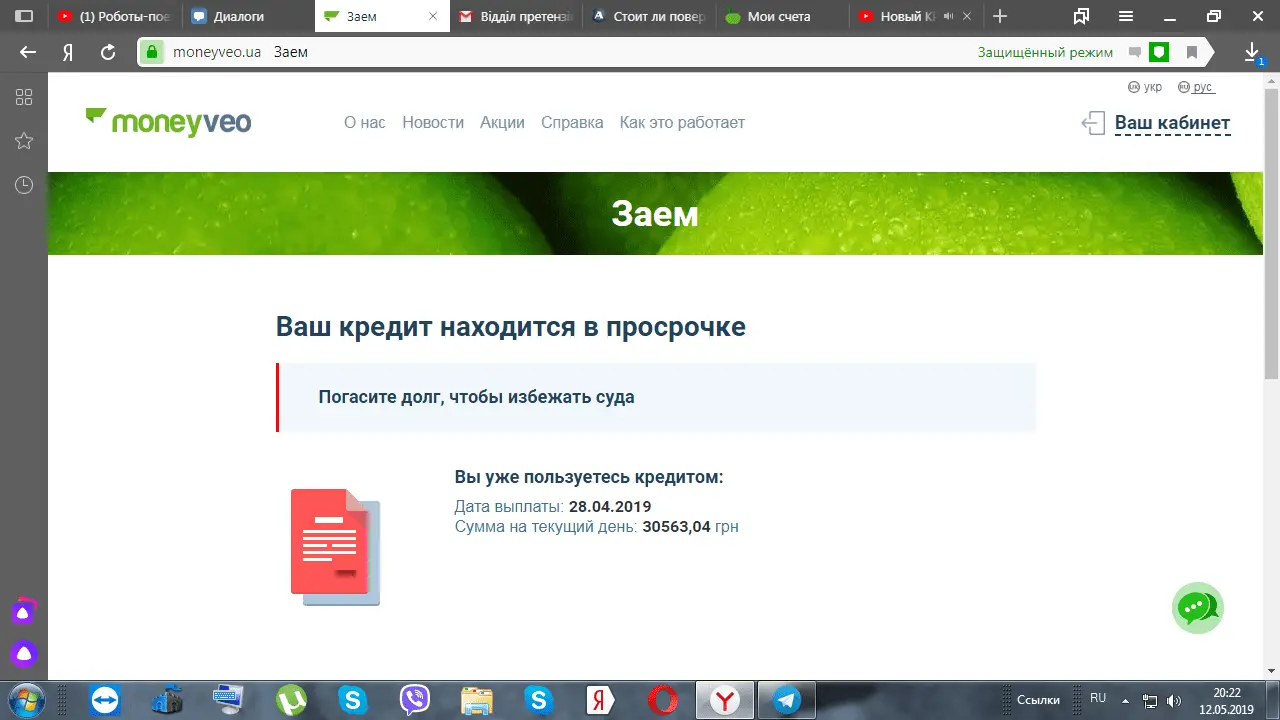The image size is (1280, 720).
Task: Open the browser hamburger menu
Action: (x=1126, y=16)
